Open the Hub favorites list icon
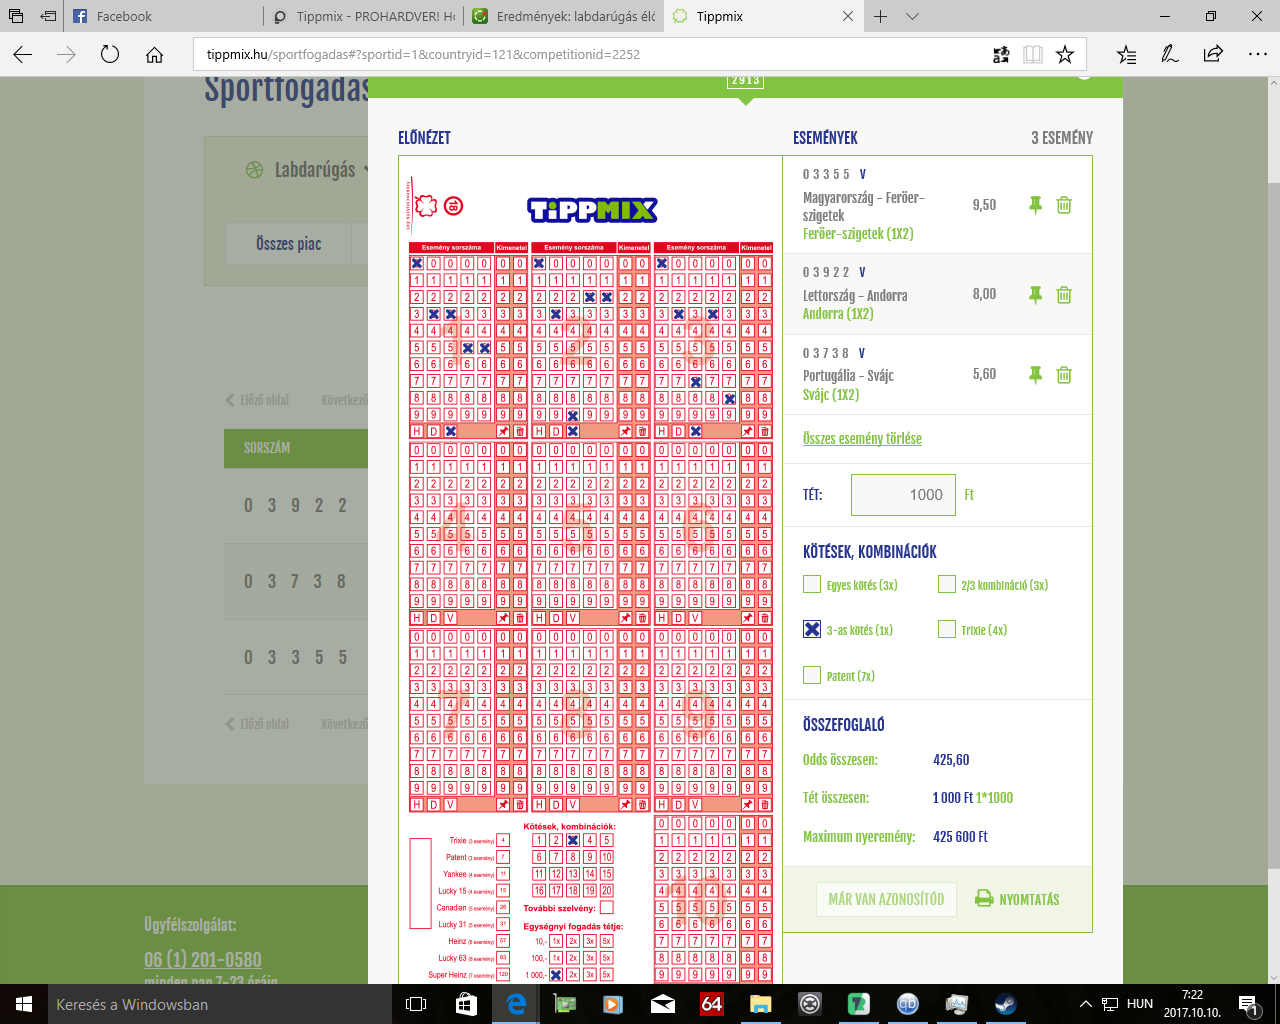The height and width of the screenshot is (1024, 1280). pos(1127,55)
